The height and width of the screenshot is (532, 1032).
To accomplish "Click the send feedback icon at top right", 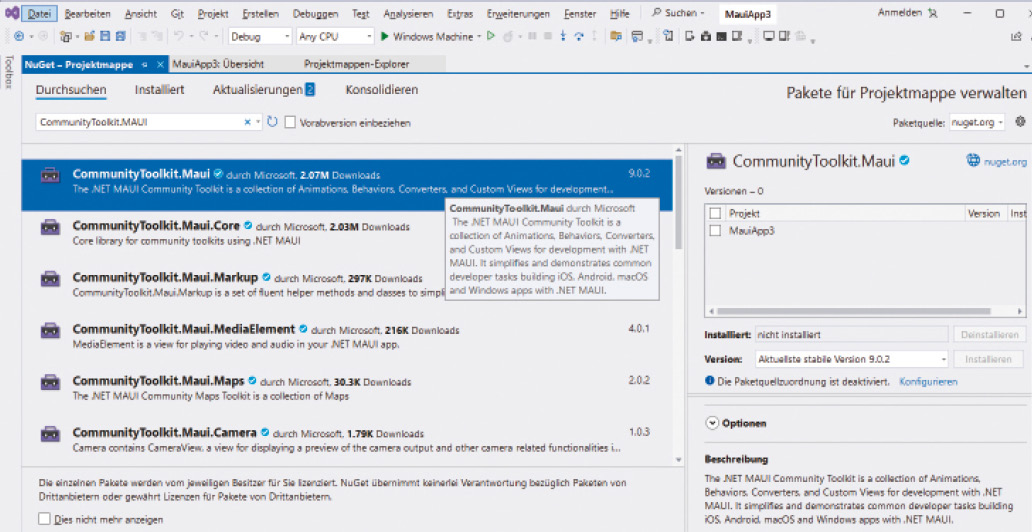I will 1016,37.
